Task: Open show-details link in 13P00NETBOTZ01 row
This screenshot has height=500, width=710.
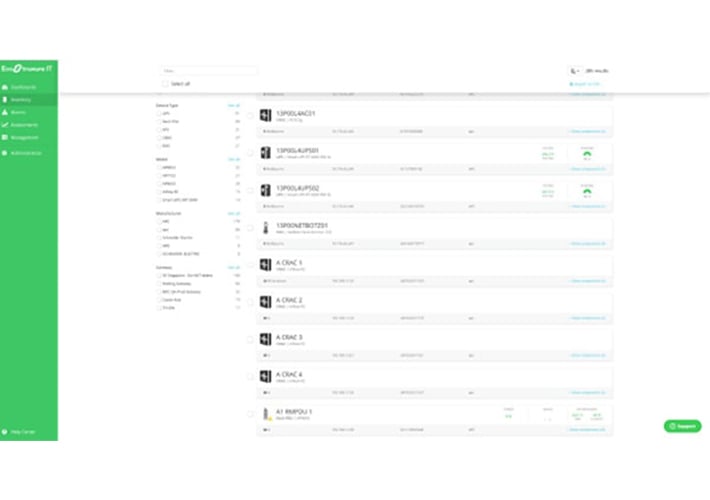Action: (587, 244)
